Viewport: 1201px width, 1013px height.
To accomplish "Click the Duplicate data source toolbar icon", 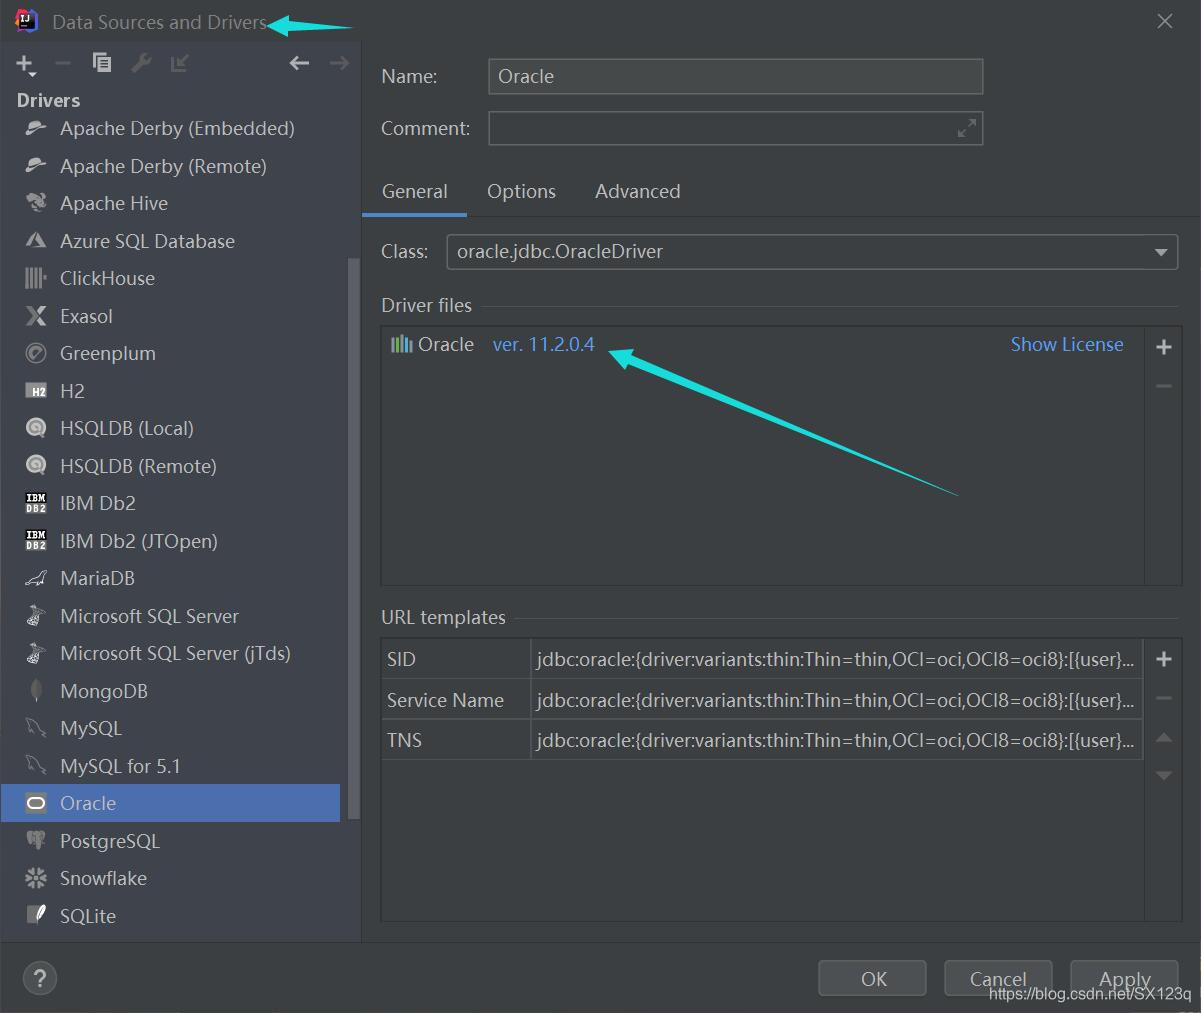I will (x=101, y=62).
